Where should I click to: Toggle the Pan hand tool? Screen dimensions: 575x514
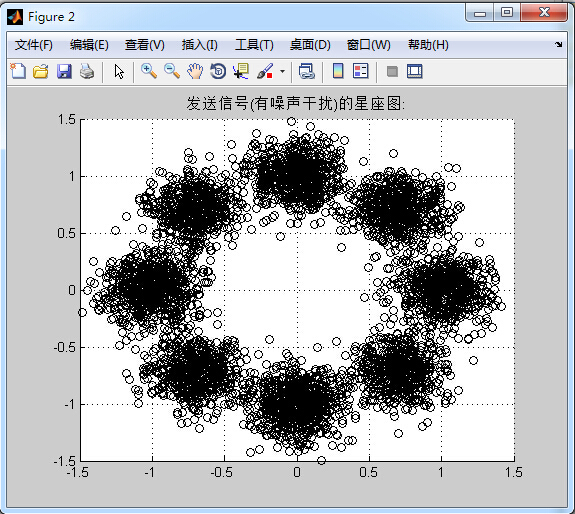(195, 71)
